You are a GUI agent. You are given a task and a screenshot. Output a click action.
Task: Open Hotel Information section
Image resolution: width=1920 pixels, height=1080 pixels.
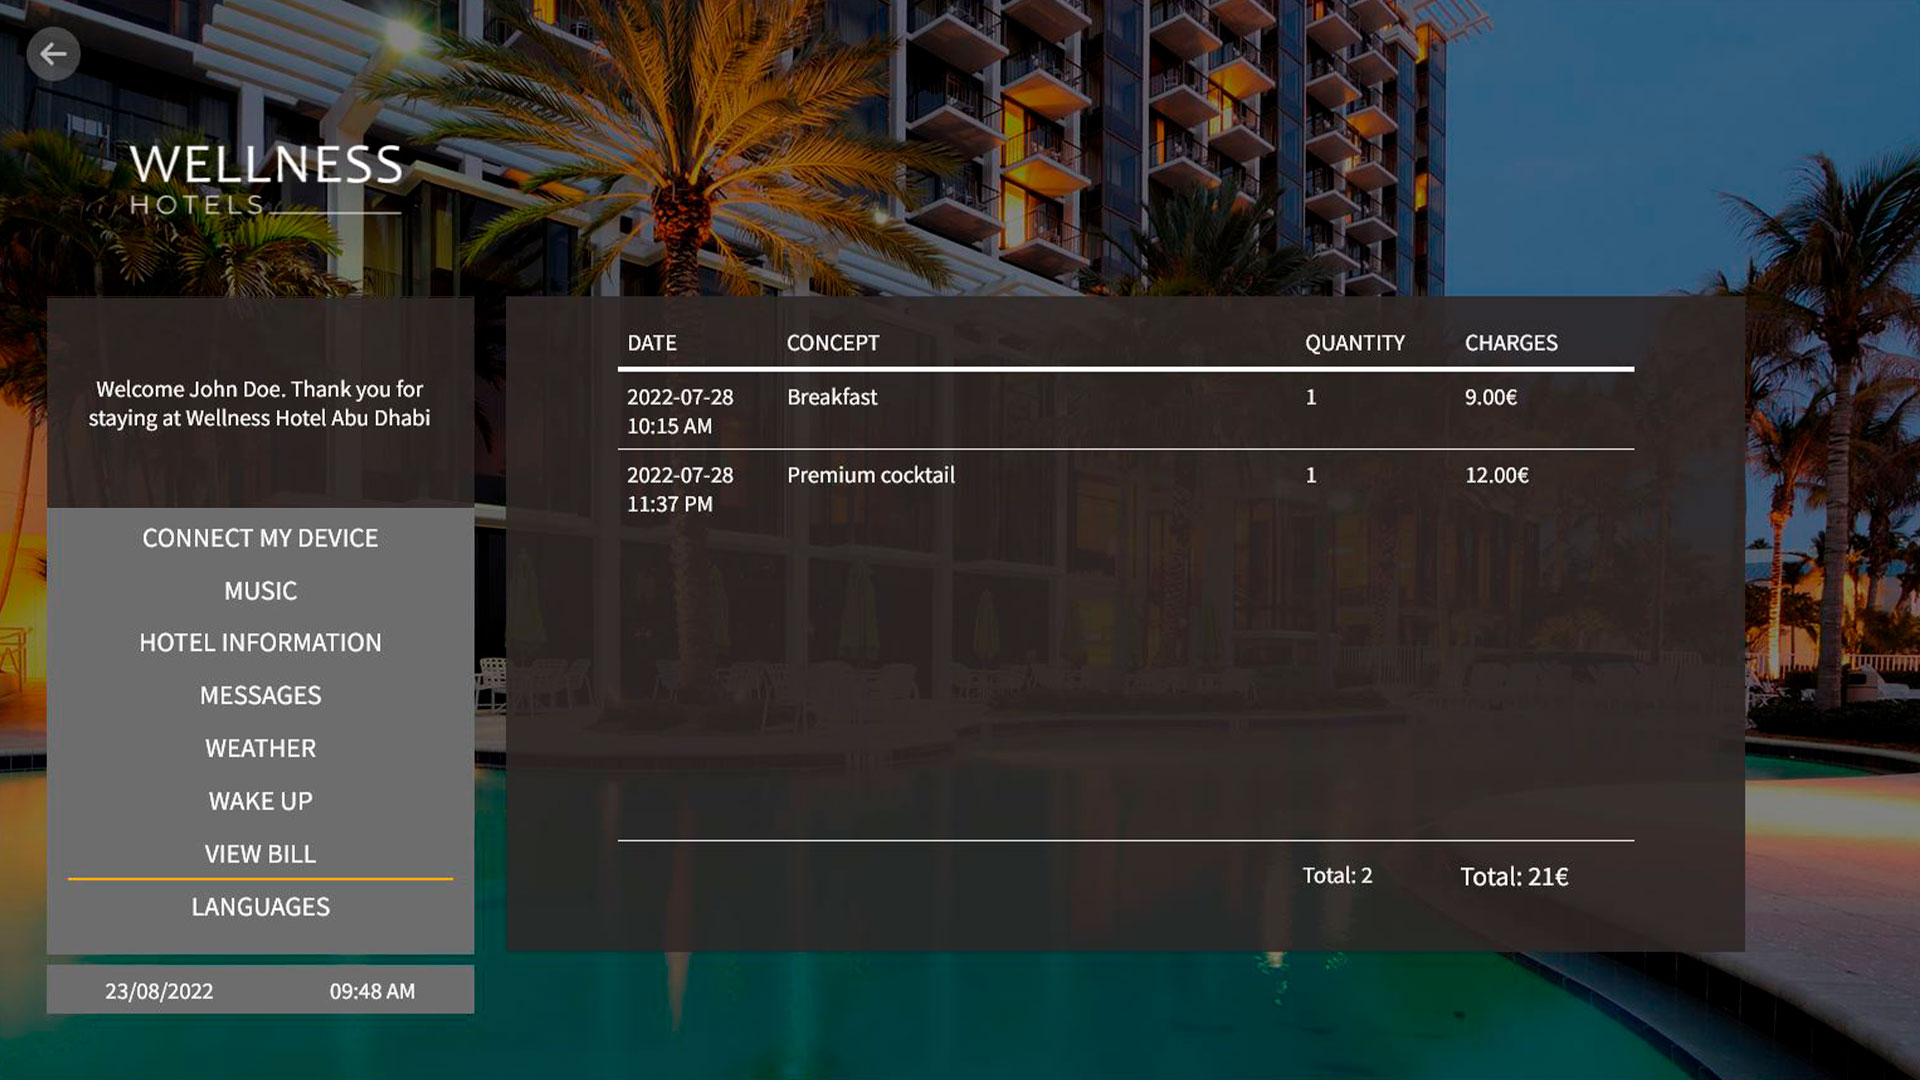coord(260,643)
